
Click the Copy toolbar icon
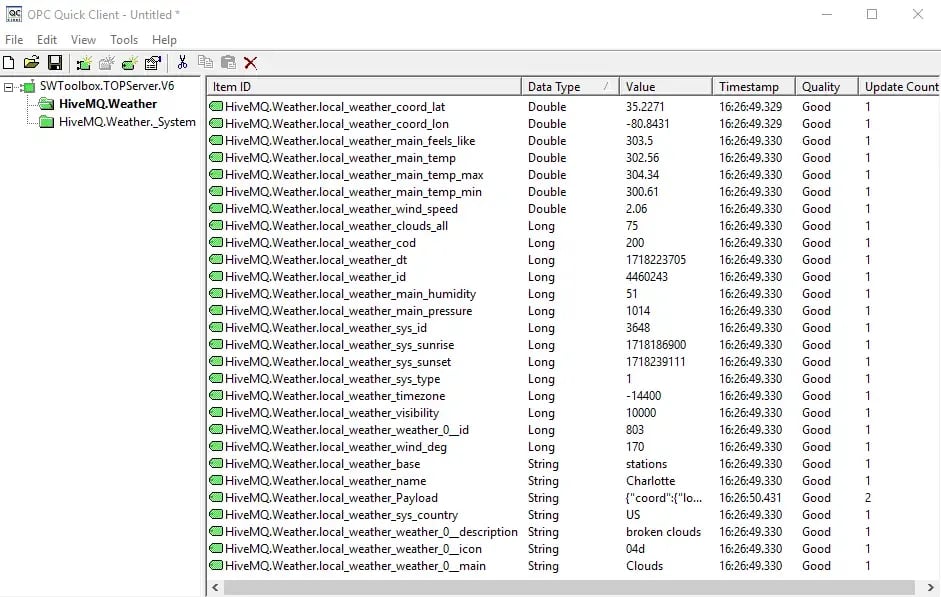[x=206, y=61]
